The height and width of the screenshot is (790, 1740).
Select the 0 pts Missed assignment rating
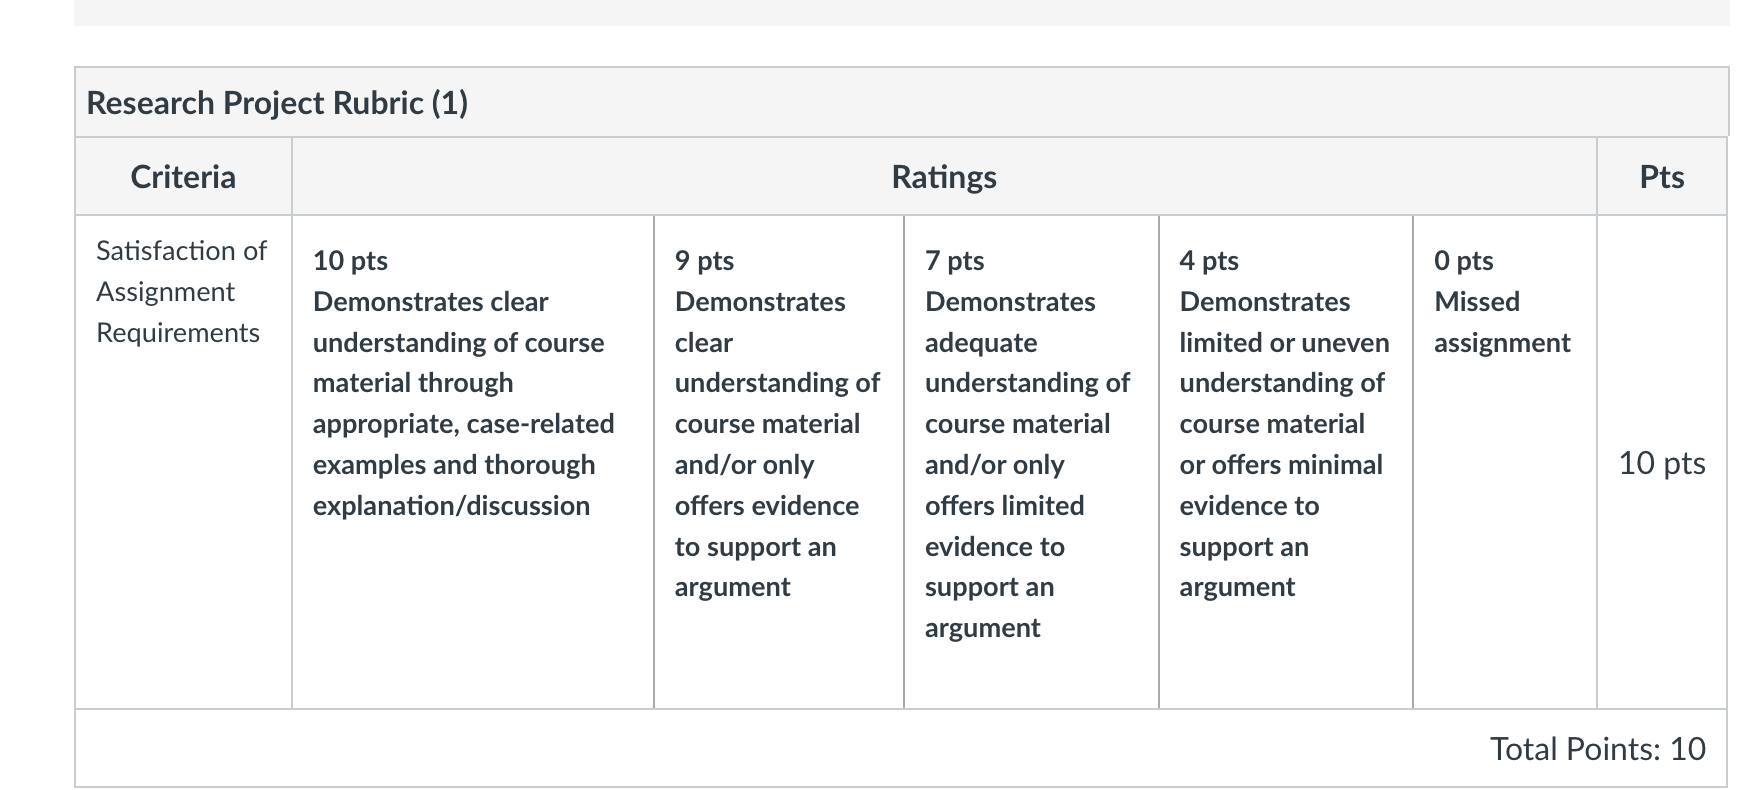[1505, 462]
